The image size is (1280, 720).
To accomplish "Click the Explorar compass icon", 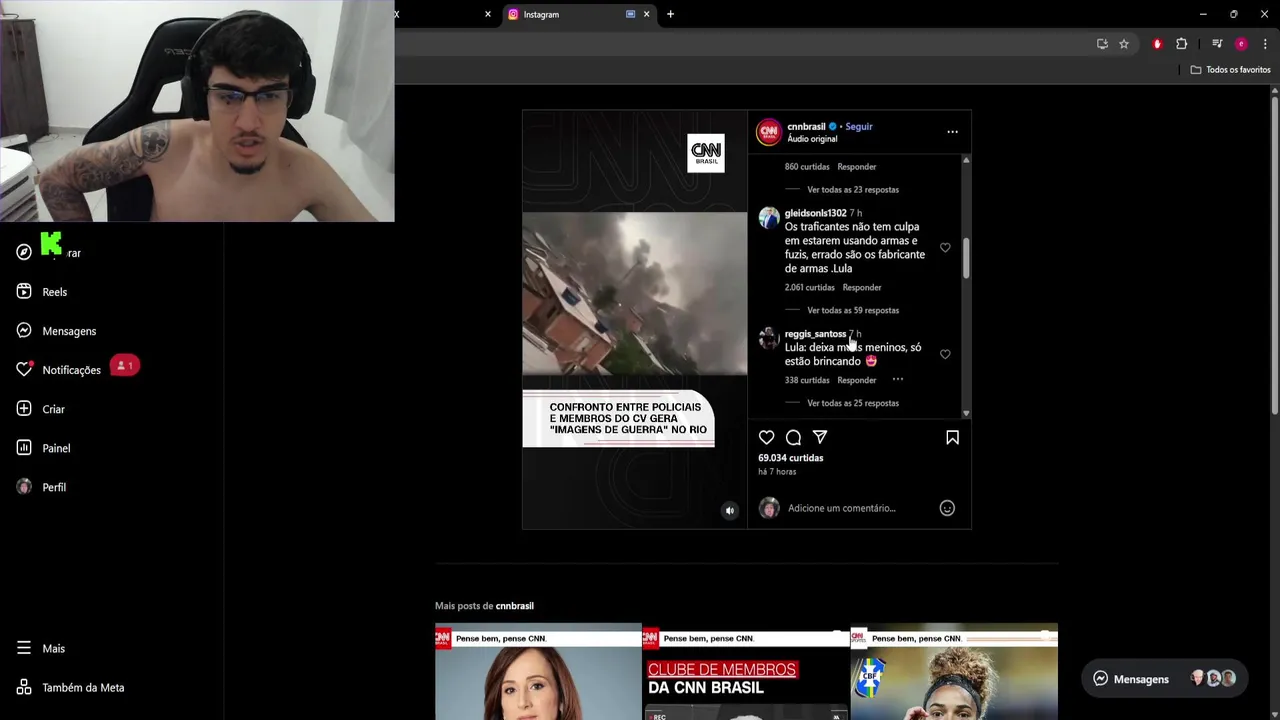I will click(x=24, y=252).
